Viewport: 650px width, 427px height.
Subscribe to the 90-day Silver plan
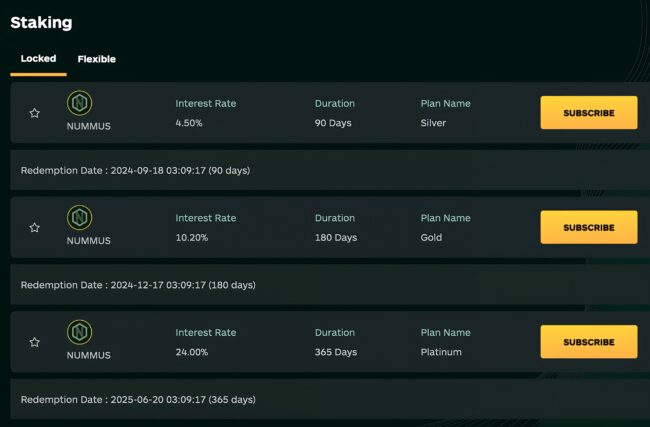coord(588,113)
